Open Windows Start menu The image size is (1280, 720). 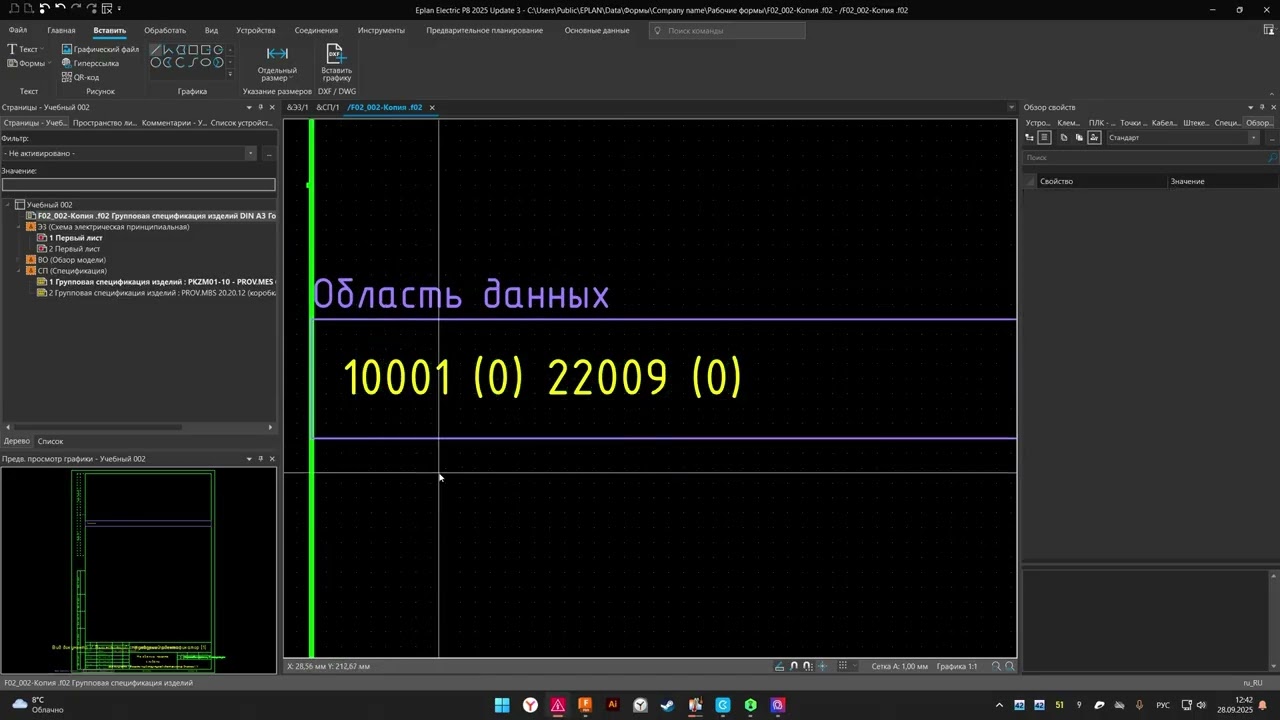(x=502, y=705)
